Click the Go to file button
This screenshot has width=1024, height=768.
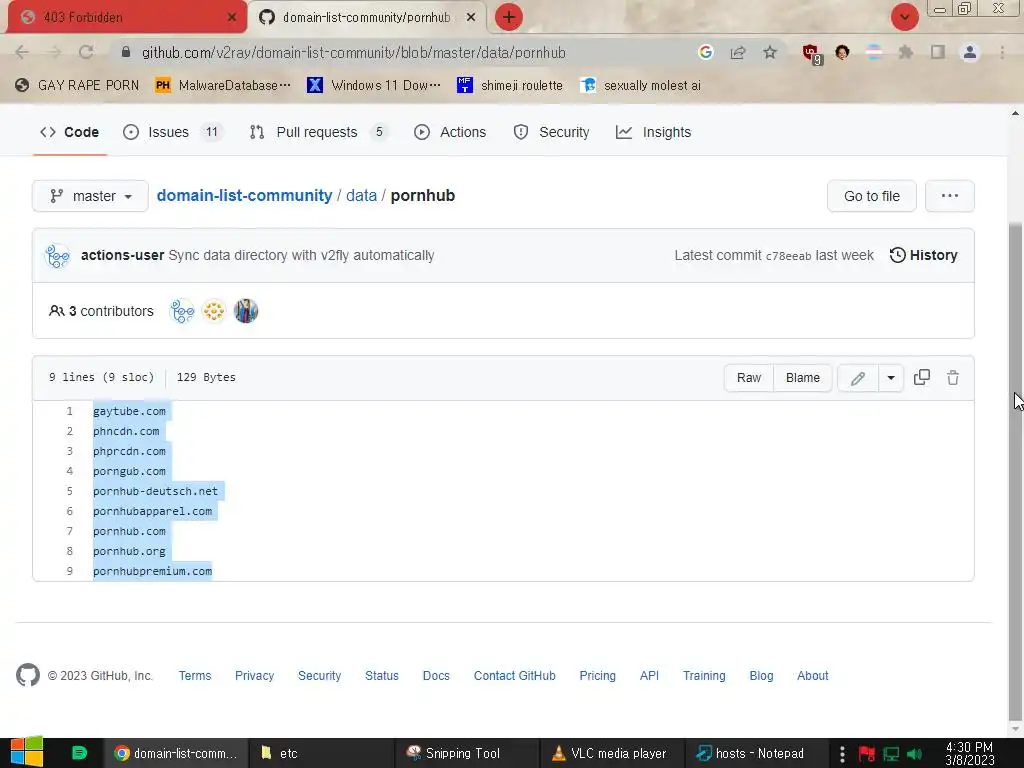click(x=871, y=196)
